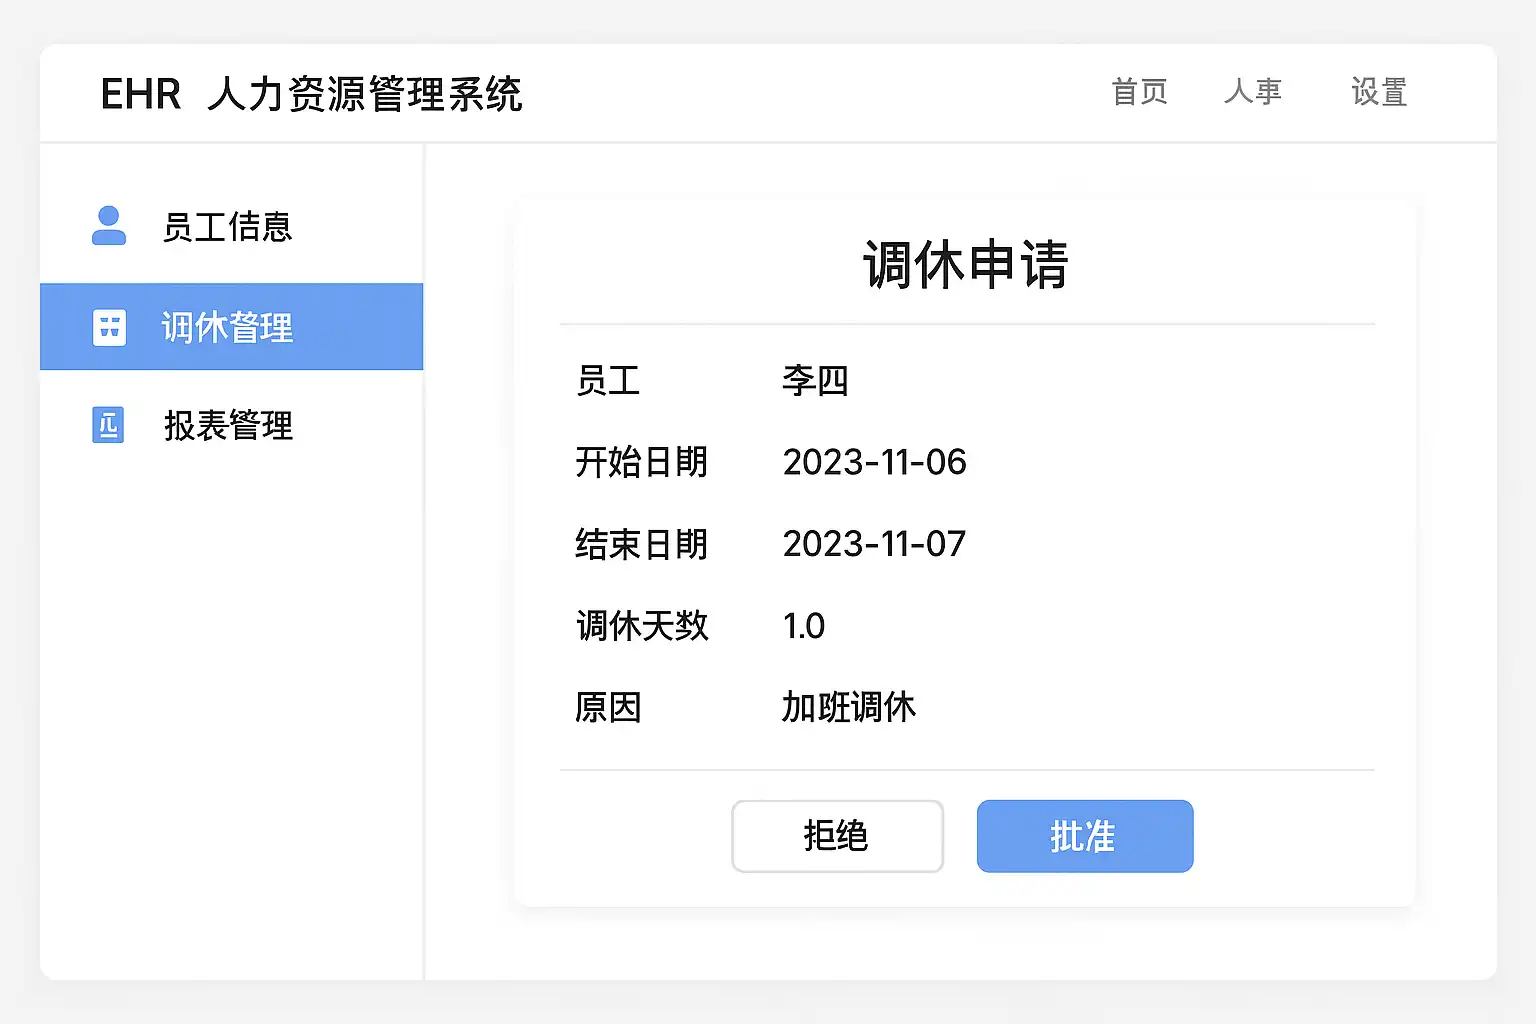The image size is (1536, 1024).
Task: Click the EHR 人力资源管理系统 title
Action: 311,94
